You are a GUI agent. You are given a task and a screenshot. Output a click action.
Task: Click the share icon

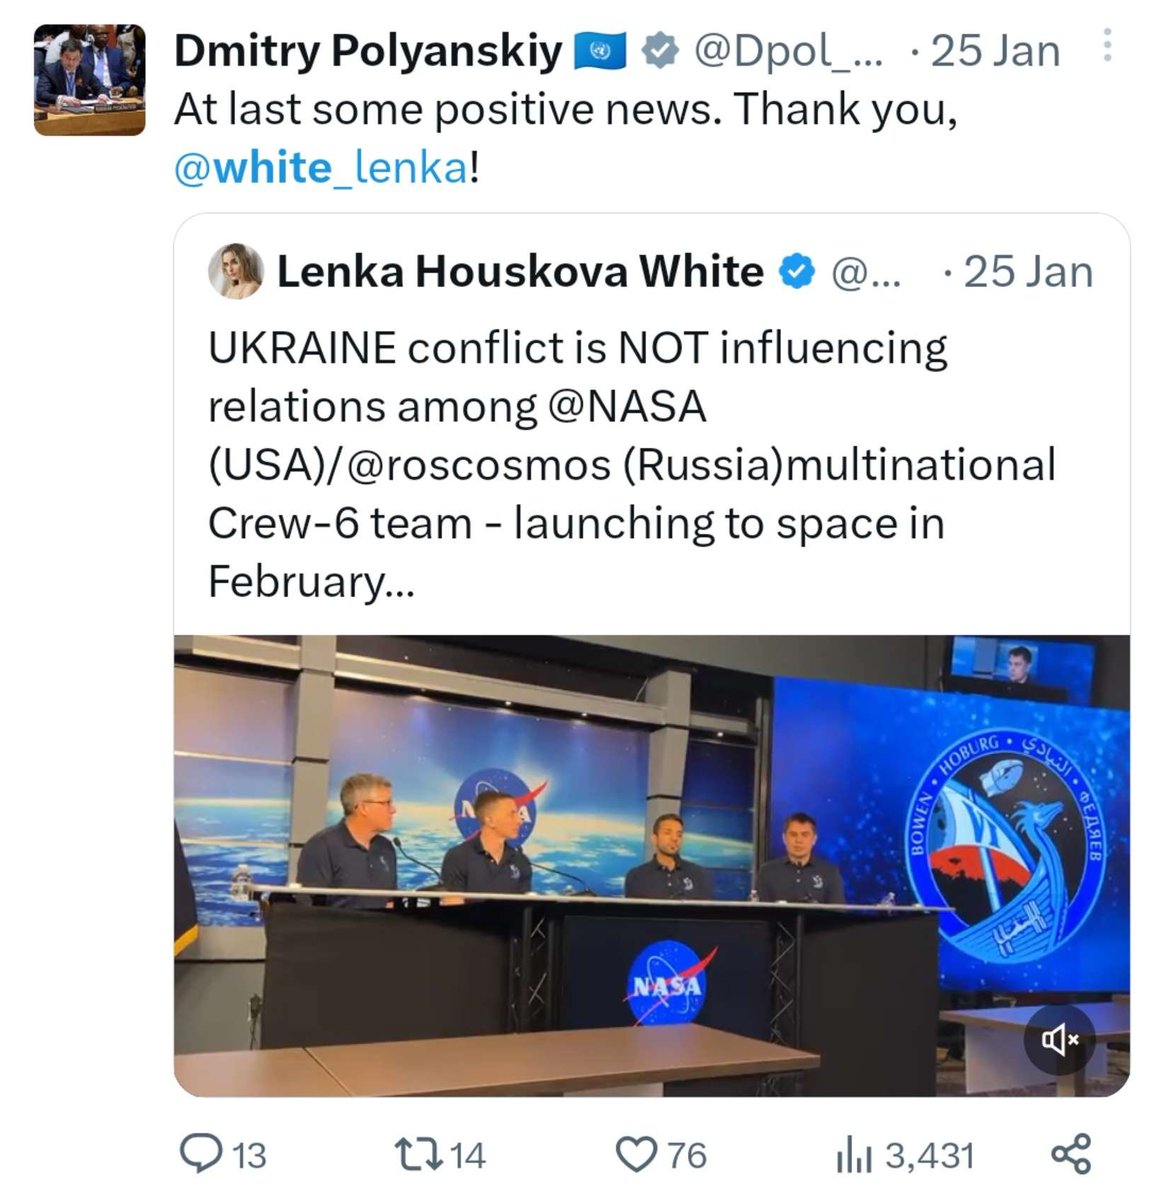[x=1071, y=1154]
